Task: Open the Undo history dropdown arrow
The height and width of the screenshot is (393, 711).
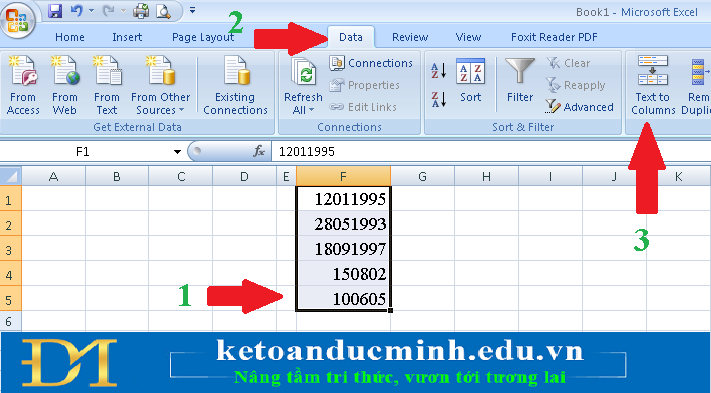Action: 91,11
